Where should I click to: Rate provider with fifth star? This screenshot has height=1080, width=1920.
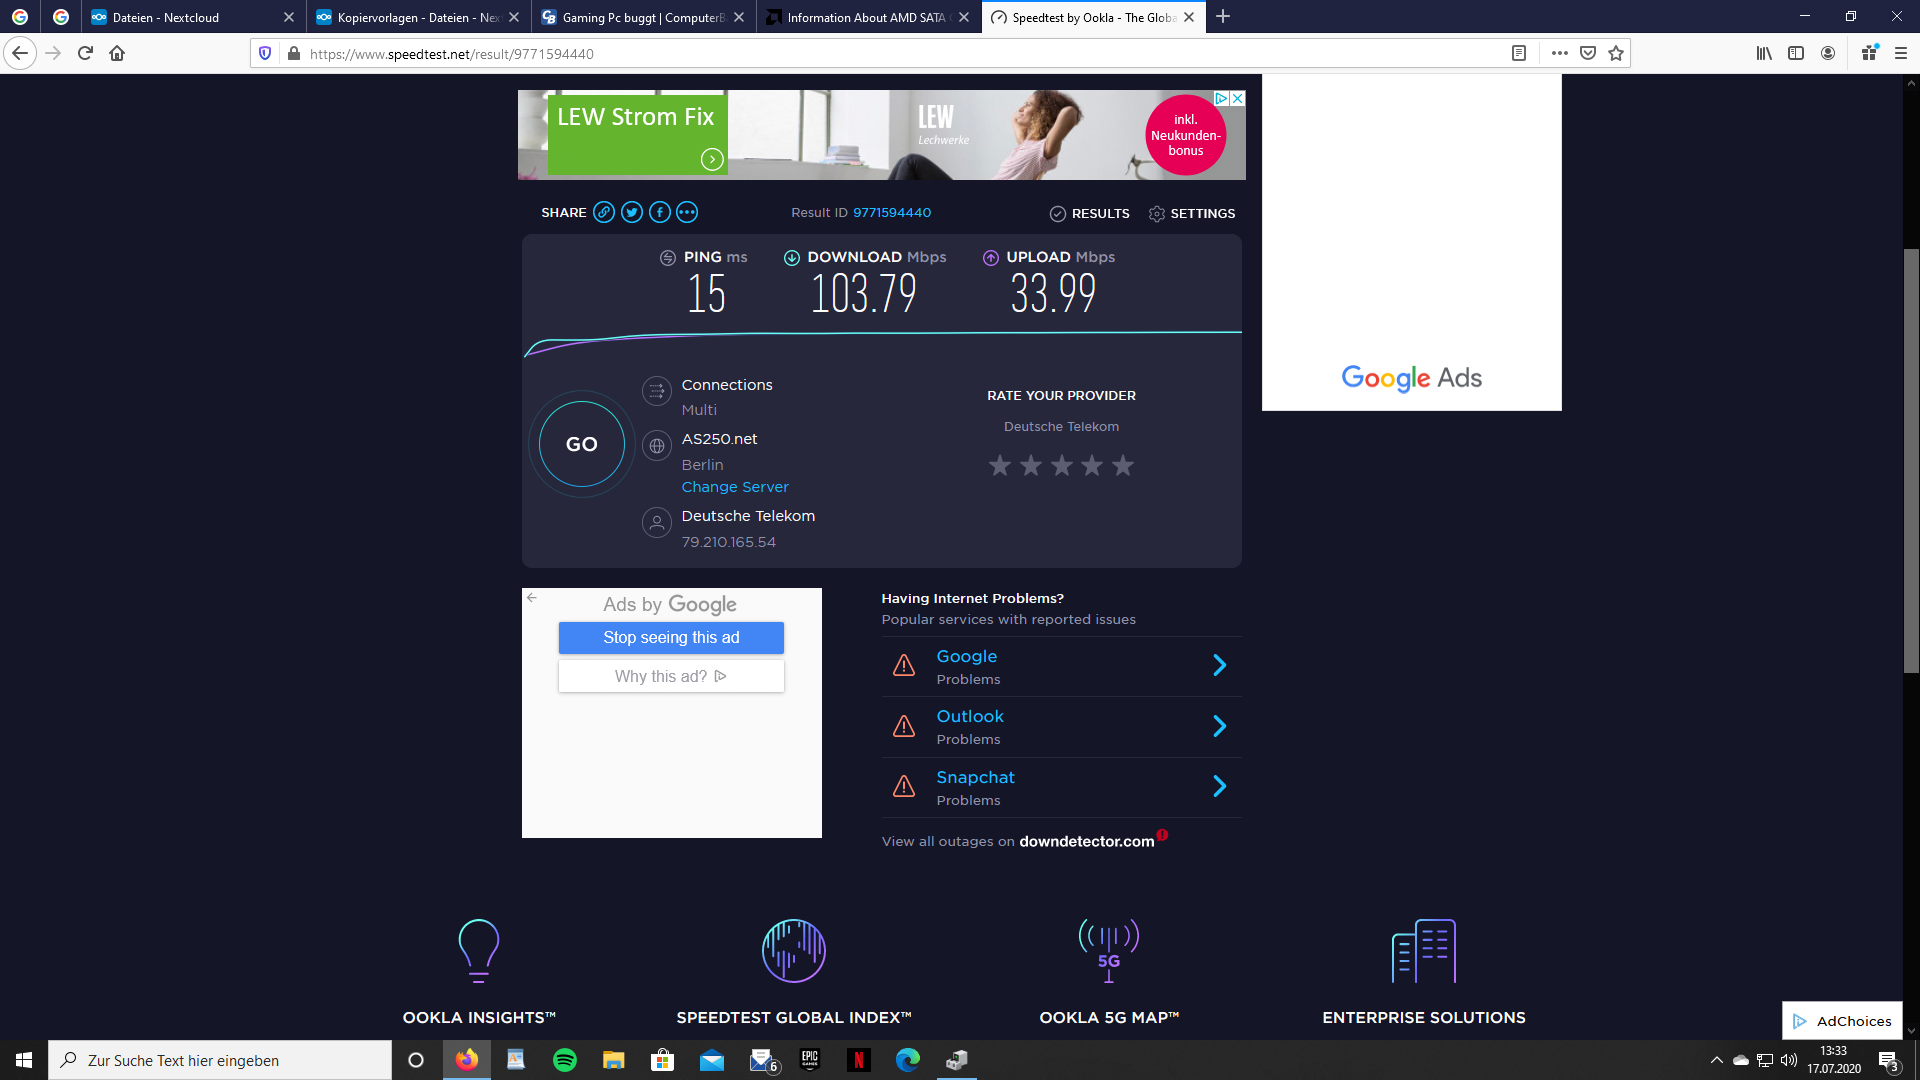click(1123, 465)
